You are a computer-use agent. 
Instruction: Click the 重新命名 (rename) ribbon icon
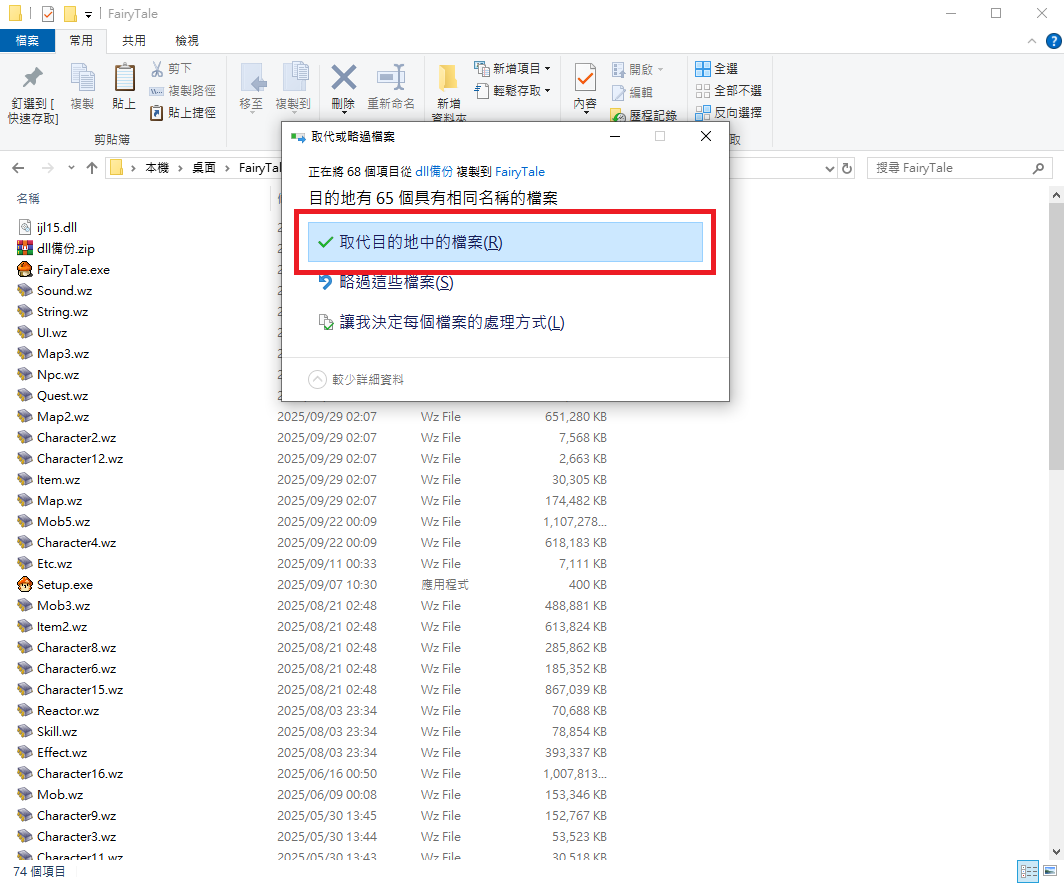390,79
